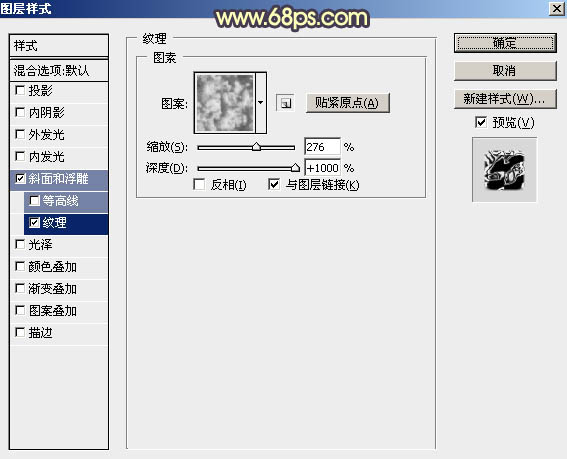Close the 图层样式 dialog
The height and width of the screenshot is (459, 567).
556,9
